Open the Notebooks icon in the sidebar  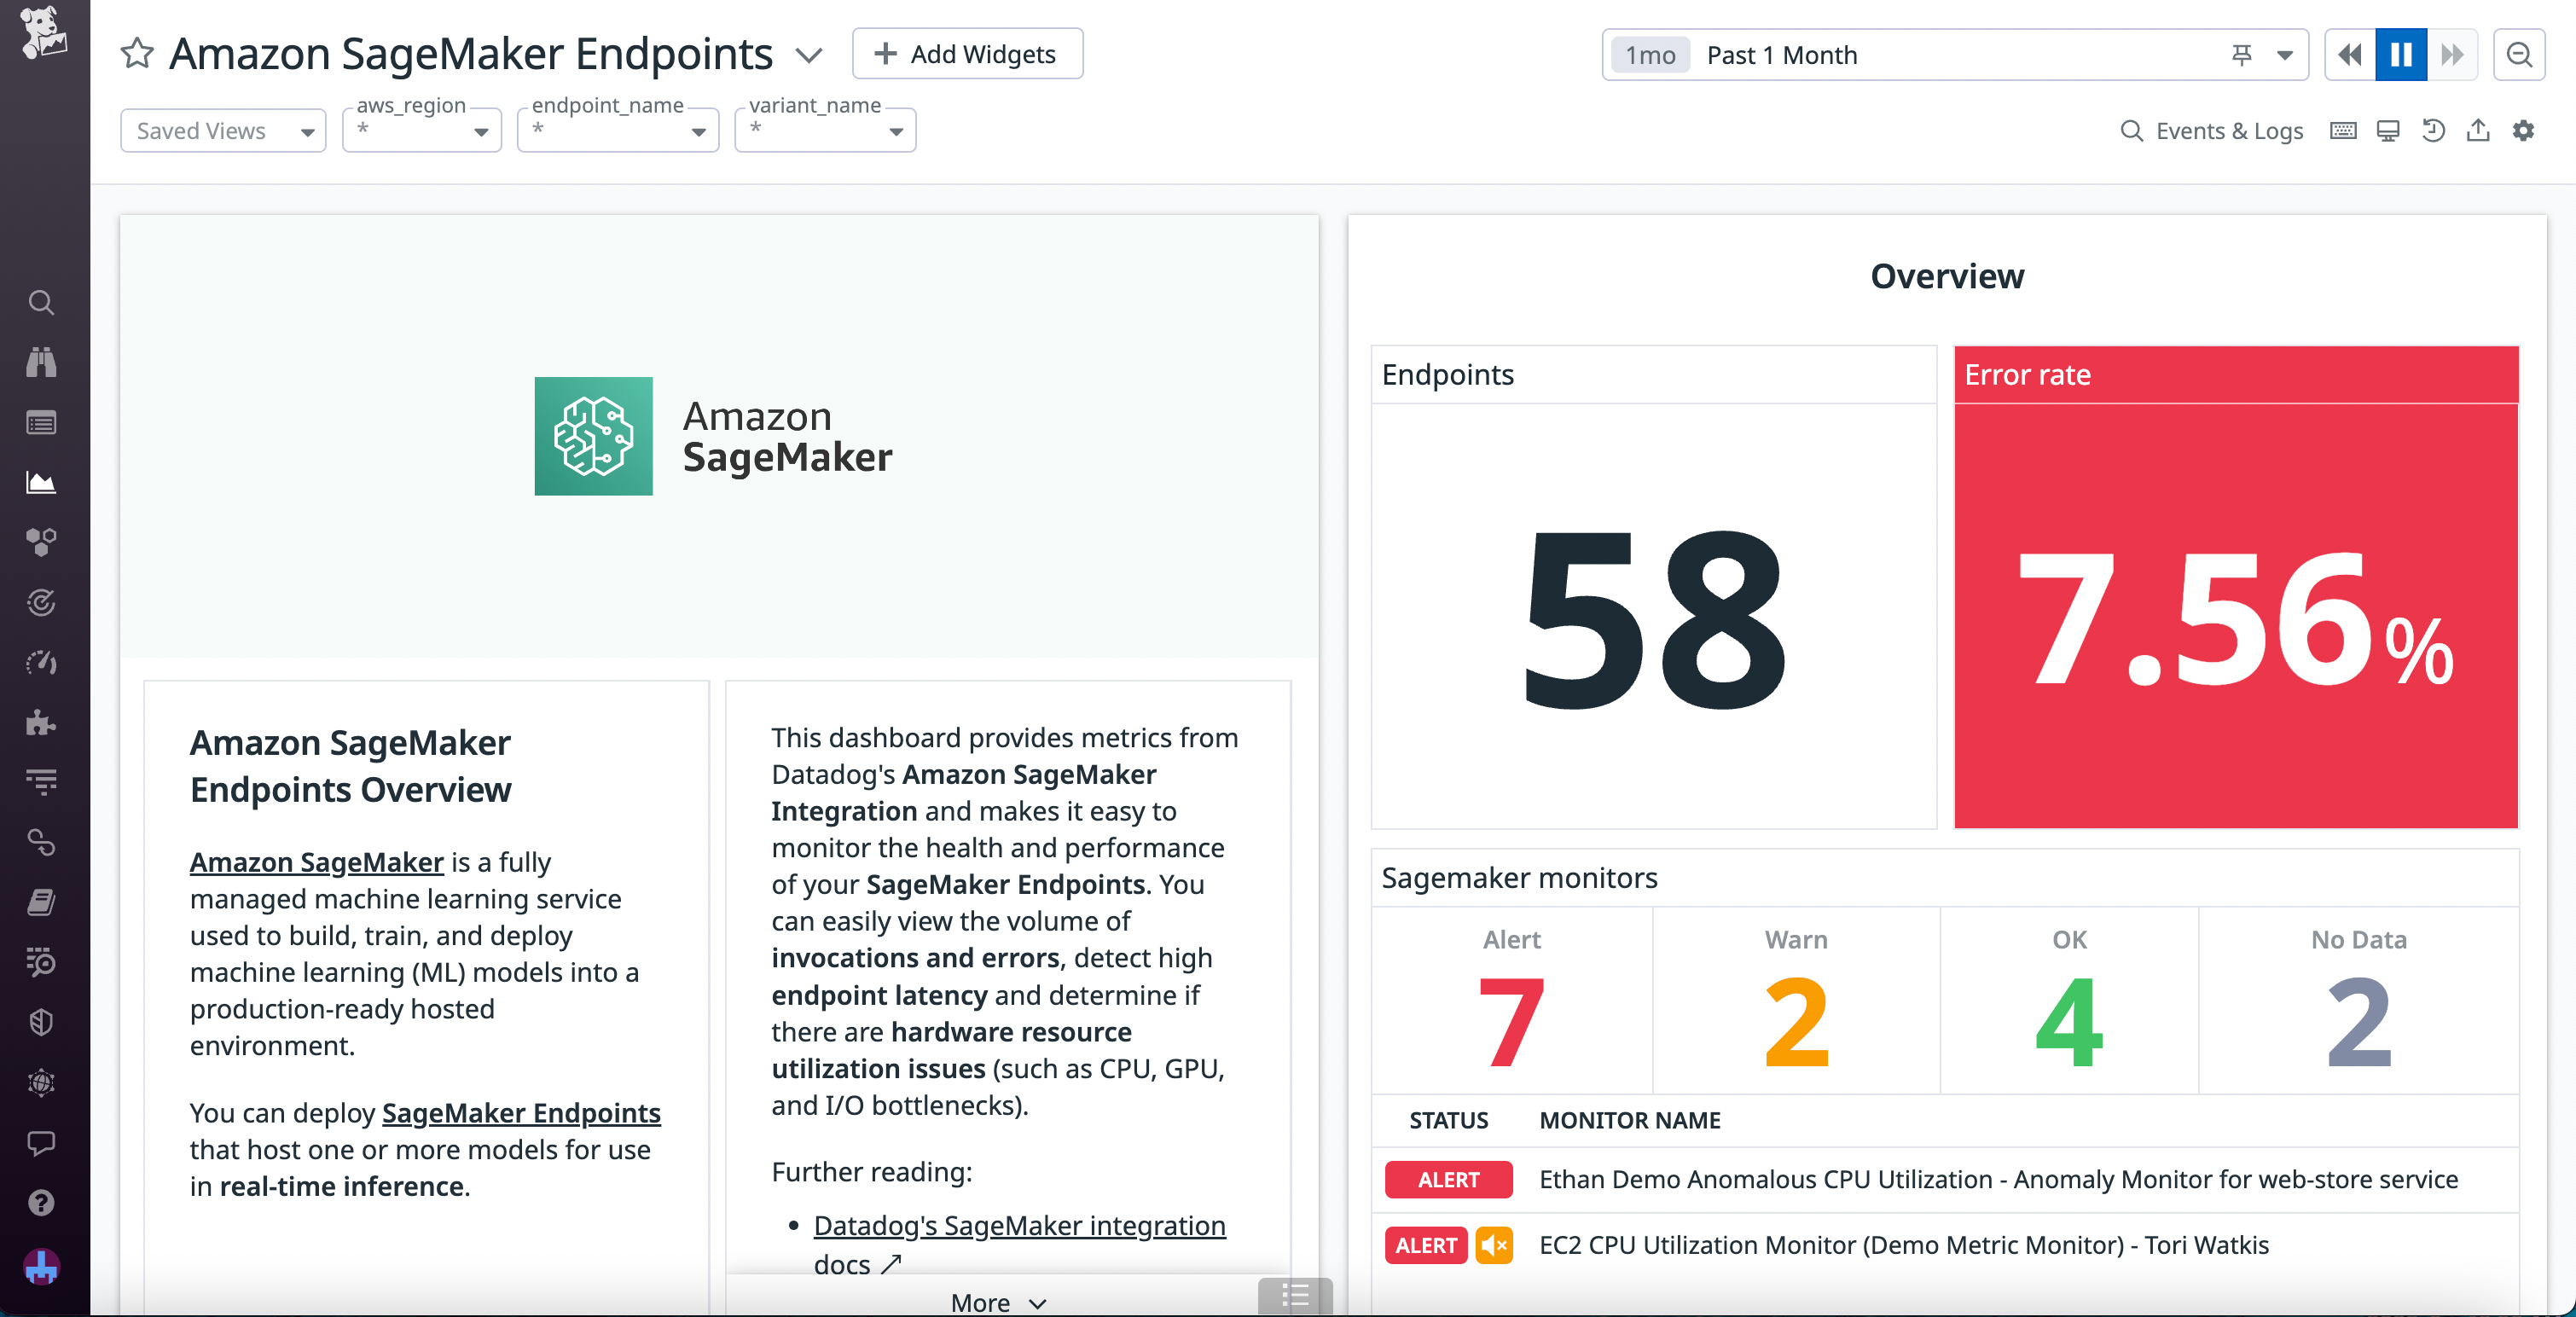tap(41, 902)
